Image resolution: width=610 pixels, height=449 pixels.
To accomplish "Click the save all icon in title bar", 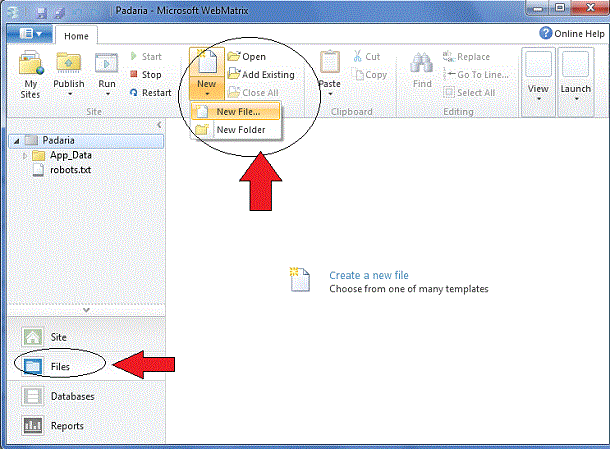I will (x=60, y=12).
